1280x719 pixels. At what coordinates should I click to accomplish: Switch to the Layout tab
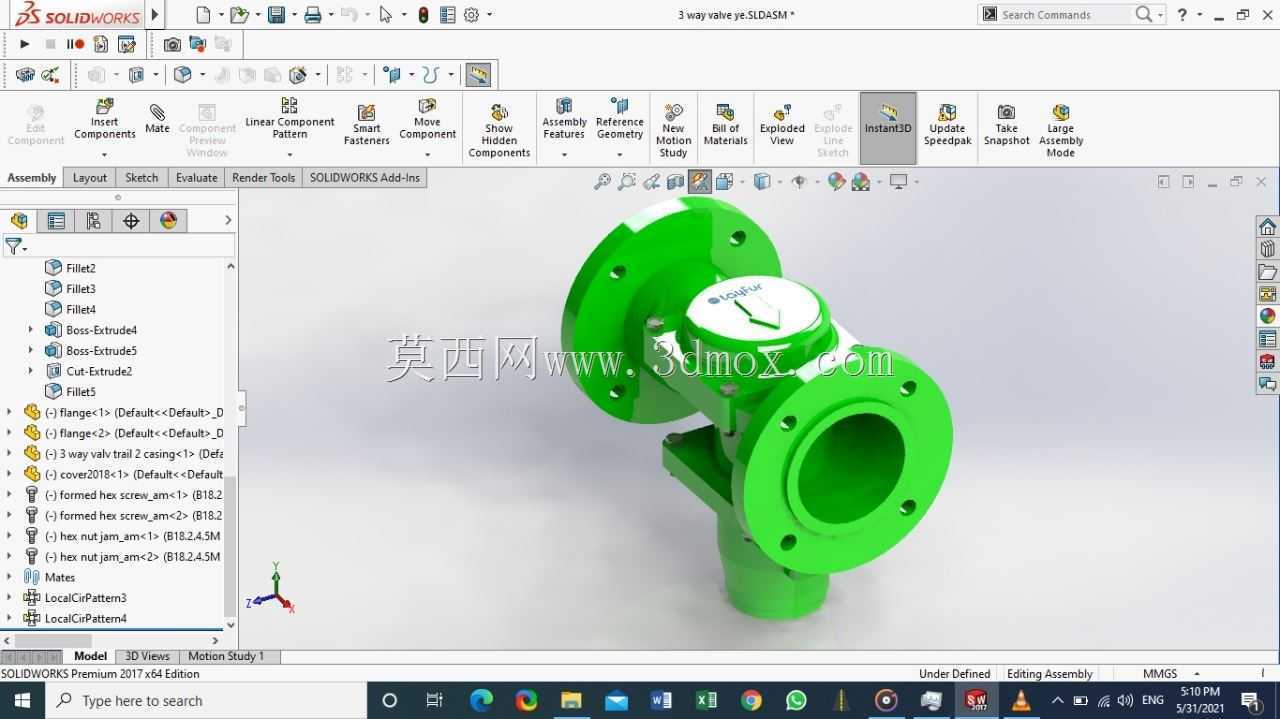(89, 178)
